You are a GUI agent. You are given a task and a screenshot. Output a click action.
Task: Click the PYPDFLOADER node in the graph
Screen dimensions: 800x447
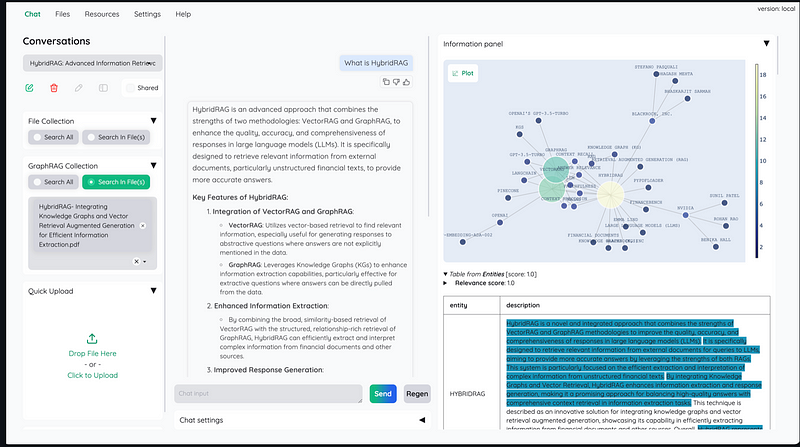[648, 188]
